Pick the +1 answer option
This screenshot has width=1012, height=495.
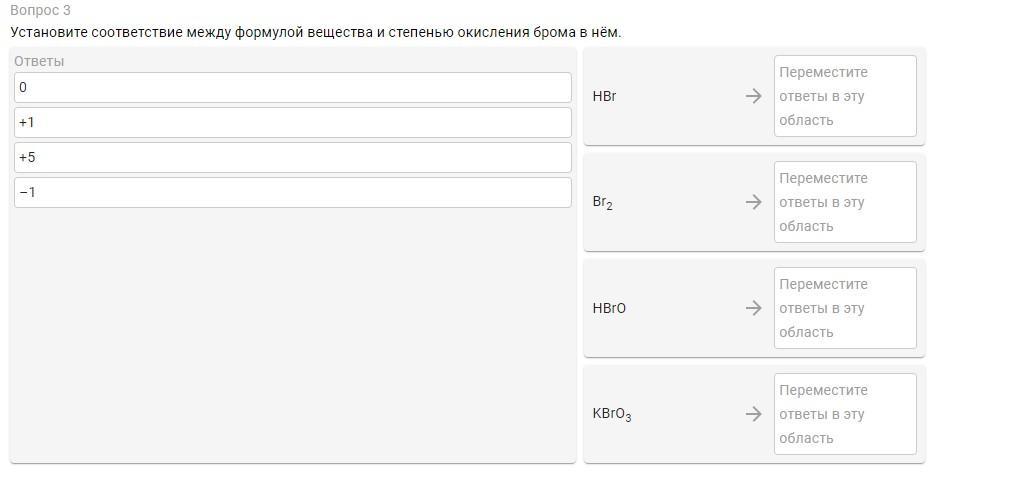click(292, 122)
